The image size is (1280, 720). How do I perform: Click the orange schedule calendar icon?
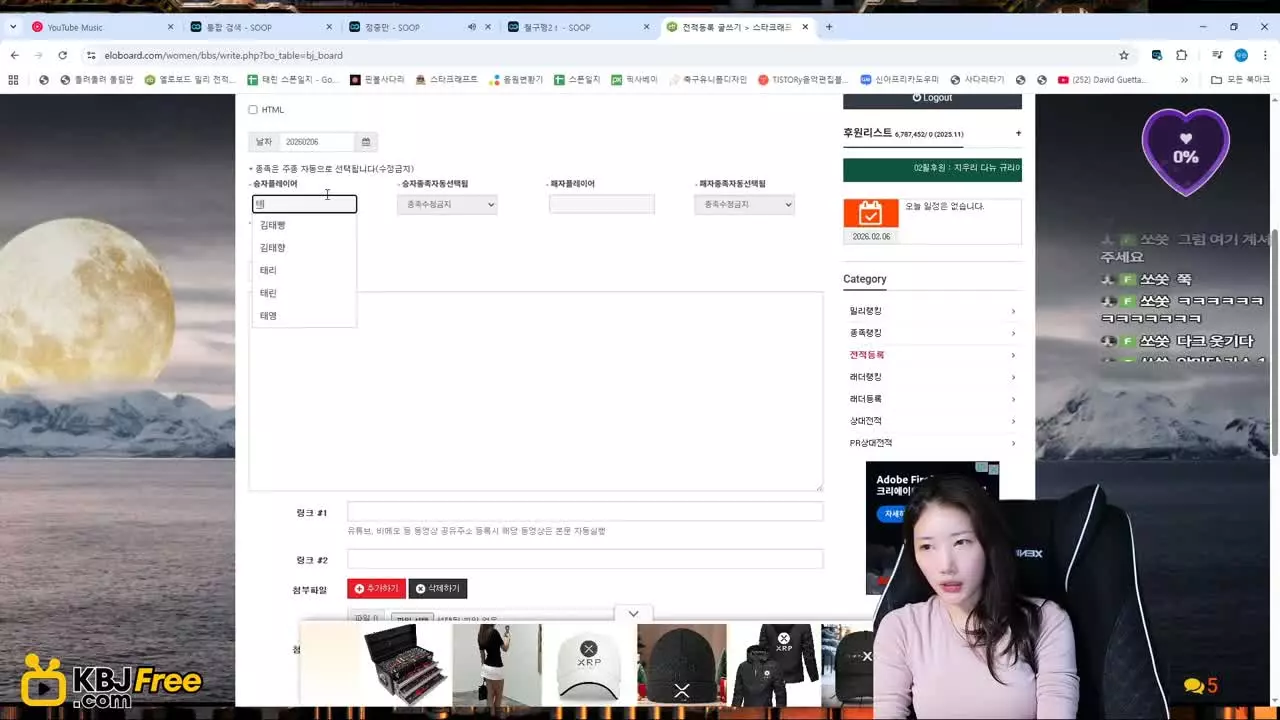click(871, 213)
